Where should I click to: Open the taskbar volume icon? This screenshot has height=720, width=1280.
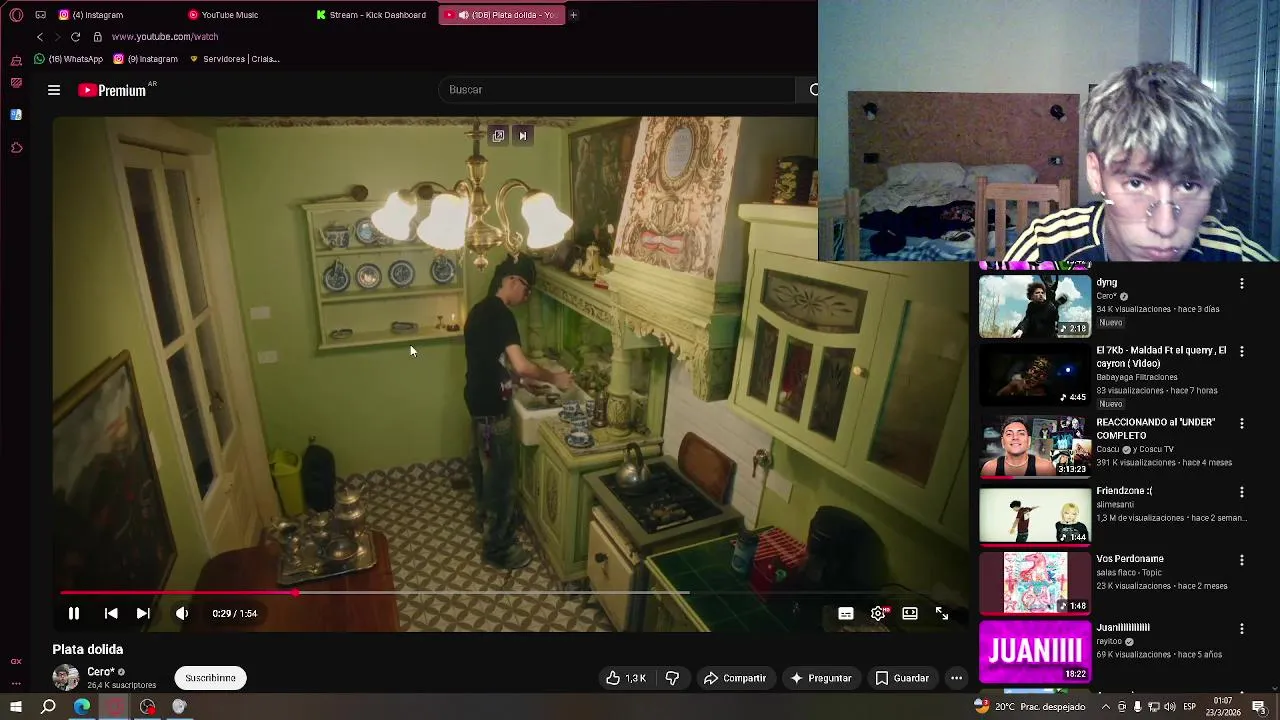pyautogui.click(x=1169, y=707)
